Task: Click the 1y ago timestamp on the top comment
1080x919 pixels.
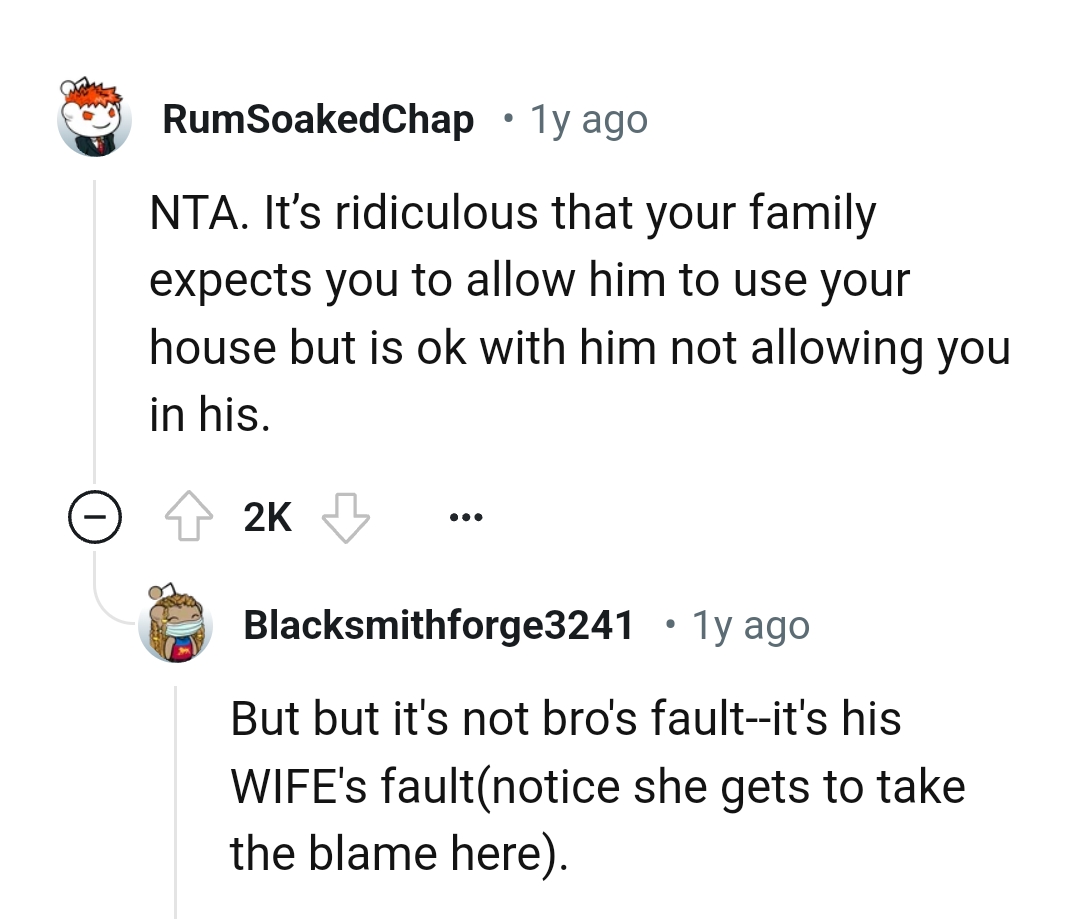Action: tap(586, 119)
